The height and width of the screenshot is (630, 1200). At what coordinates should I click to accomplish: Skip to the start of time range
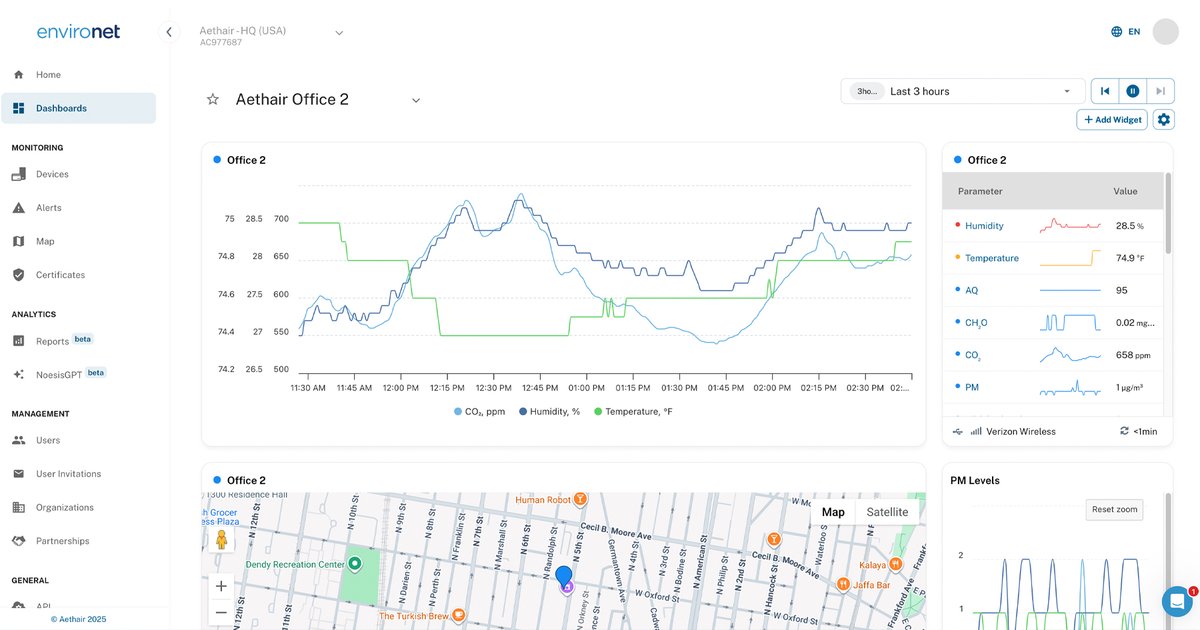(1105, 91)
